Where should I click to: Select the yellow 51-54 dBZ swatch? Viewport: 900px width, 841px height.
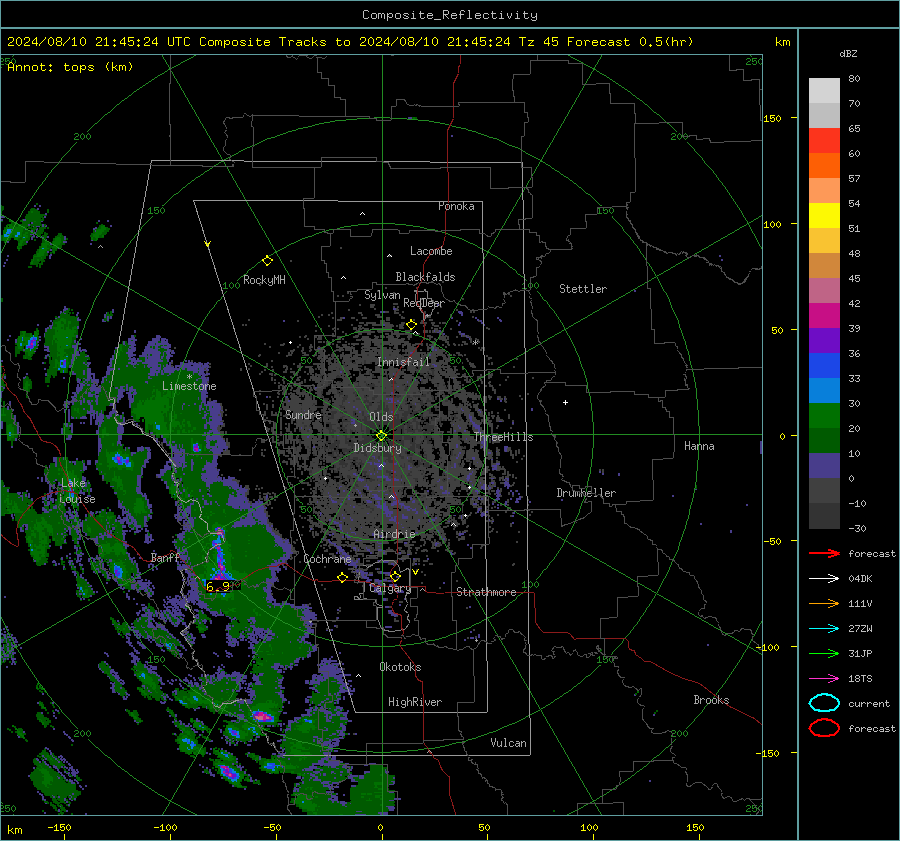point(824,216)
